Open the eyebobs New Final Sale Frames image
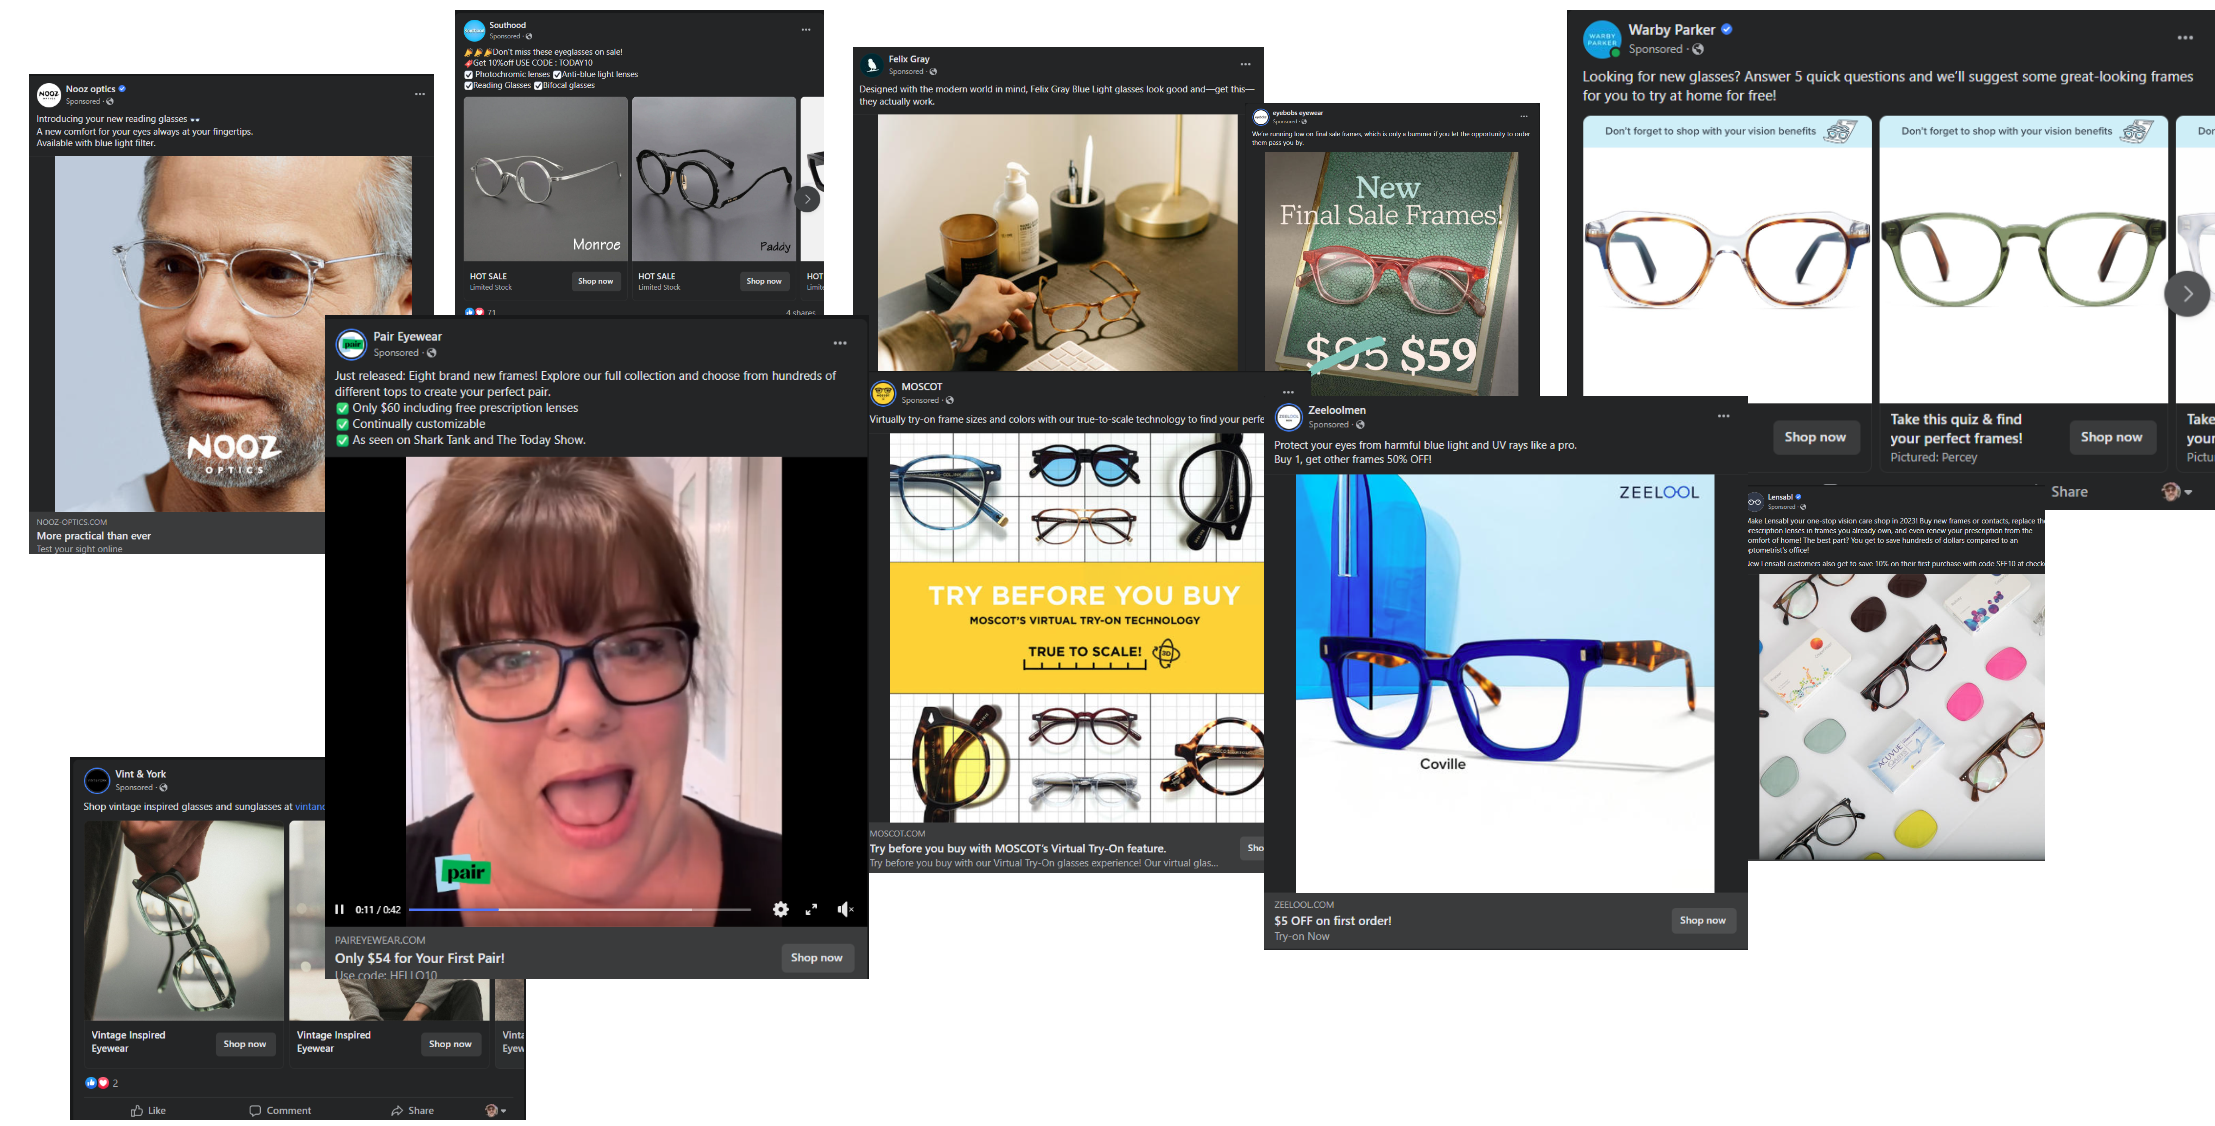 (x=1391, y=274)
